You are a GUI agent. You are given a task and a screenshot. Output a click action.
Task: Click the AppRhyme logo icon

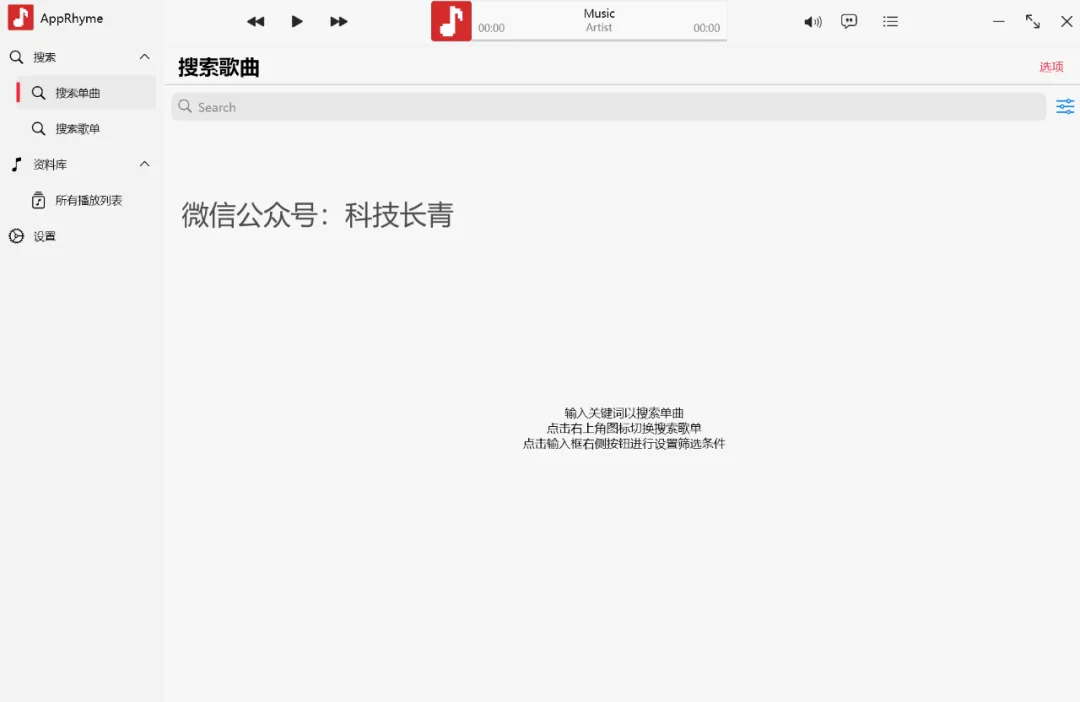(20, 18)
